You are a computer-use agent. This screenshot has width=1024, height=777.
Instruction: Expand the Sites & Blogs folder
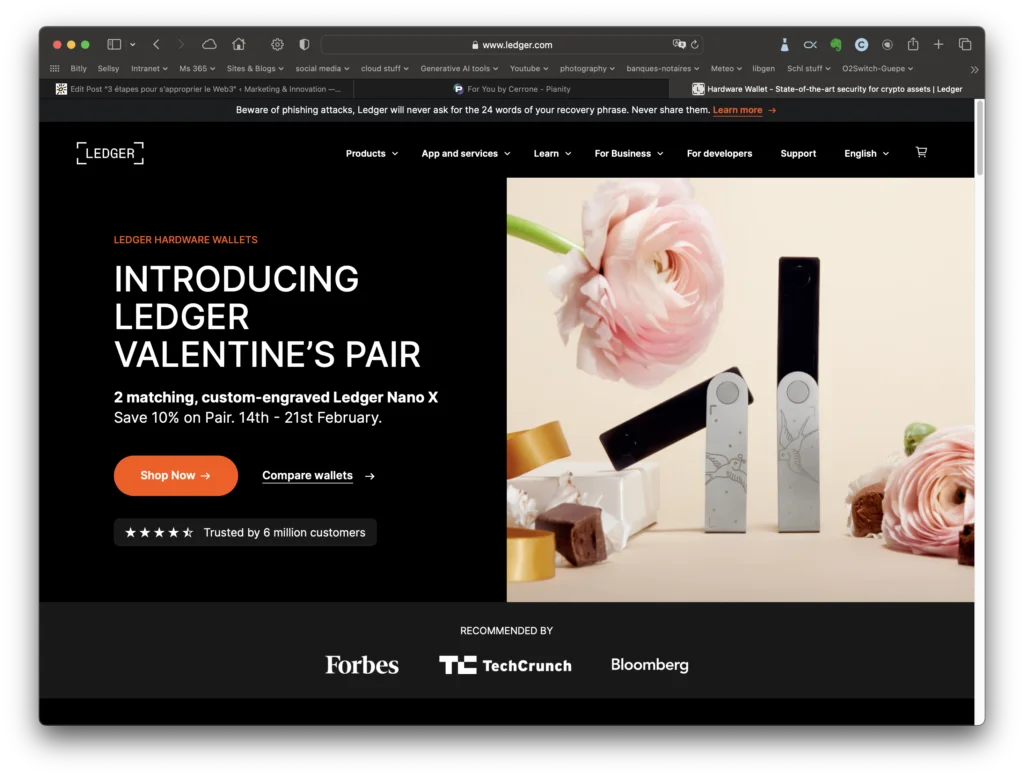click(x=255, y=69)
